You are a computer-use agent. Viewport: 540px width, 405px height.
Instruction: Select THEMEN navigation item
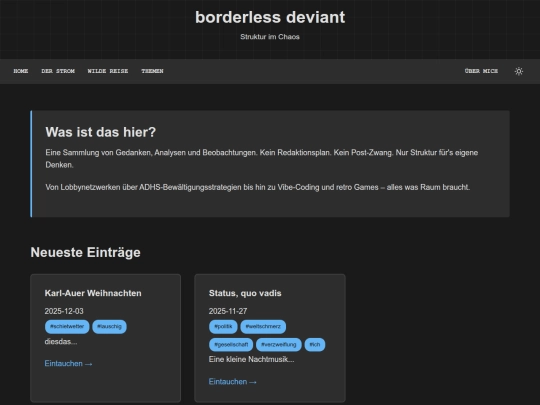coord(152,71)
